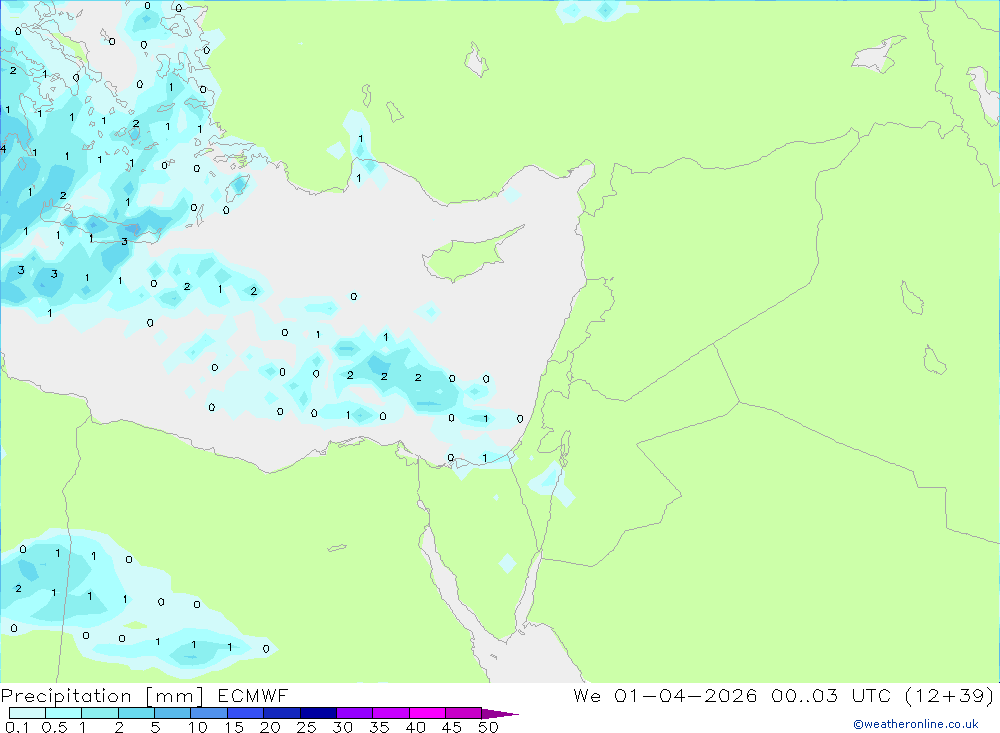The image size is (1000, 733).
Task: Click the island of Cyprus on map
Action: (466, 256)
